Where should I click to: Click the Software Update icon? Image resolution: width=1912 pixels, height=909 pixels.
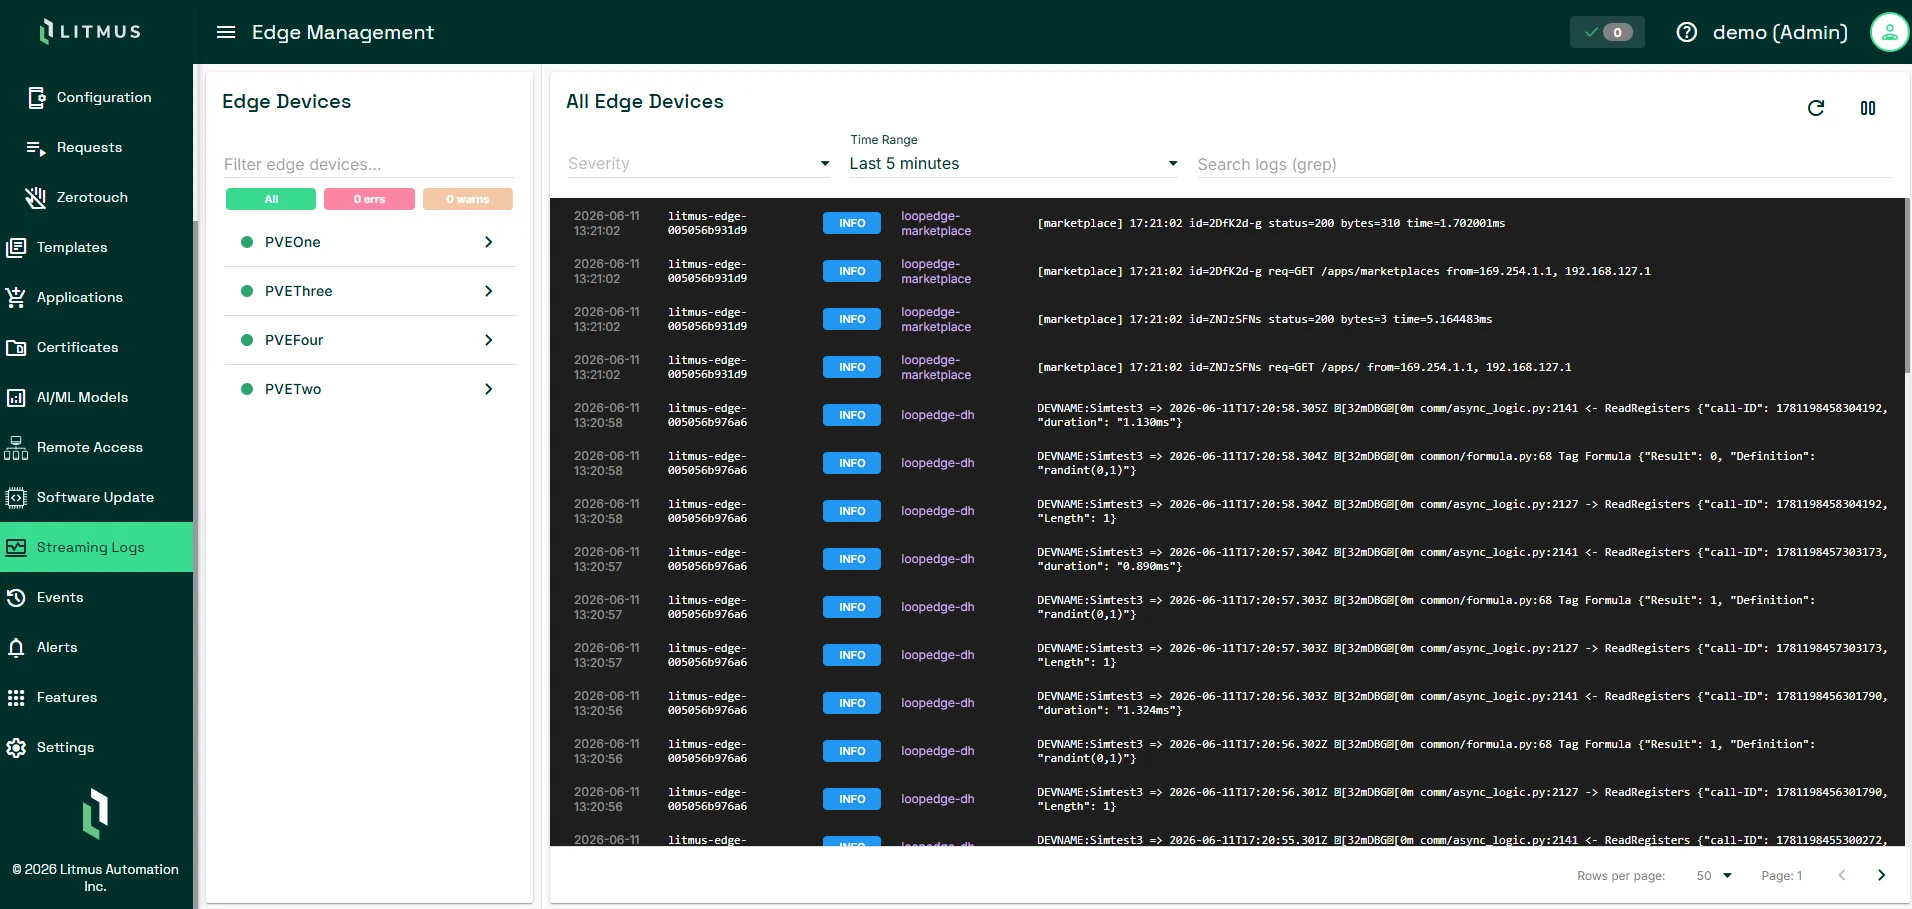pos(16,497)
